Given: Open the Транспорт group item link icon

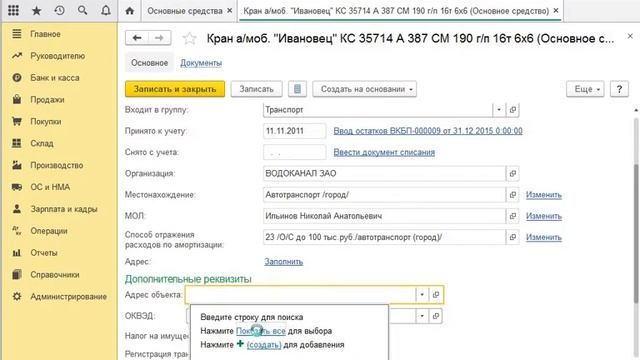Looking at the screenshot, I should pyautogui.click(x=513, y=110).
